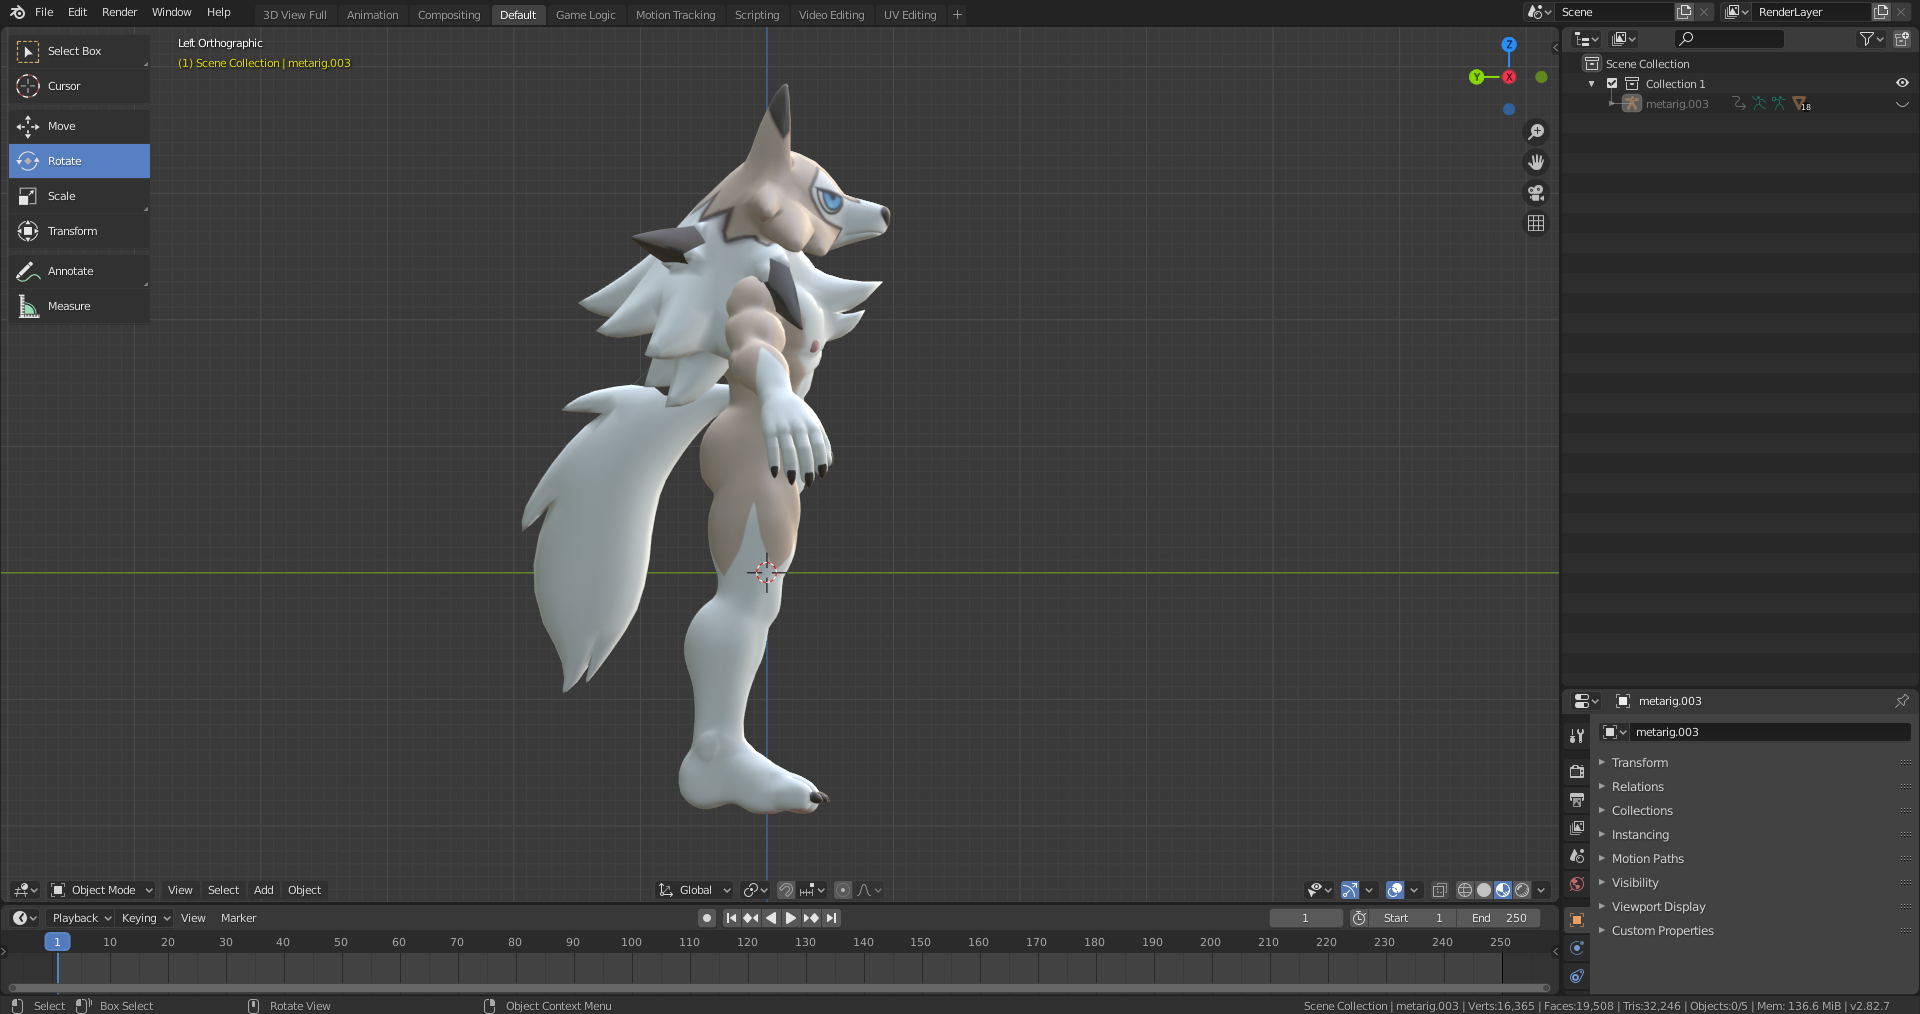This screenshot has width=1920, height=1014.
Task: Open the Physics properties tab
Action: [1577, 948]
